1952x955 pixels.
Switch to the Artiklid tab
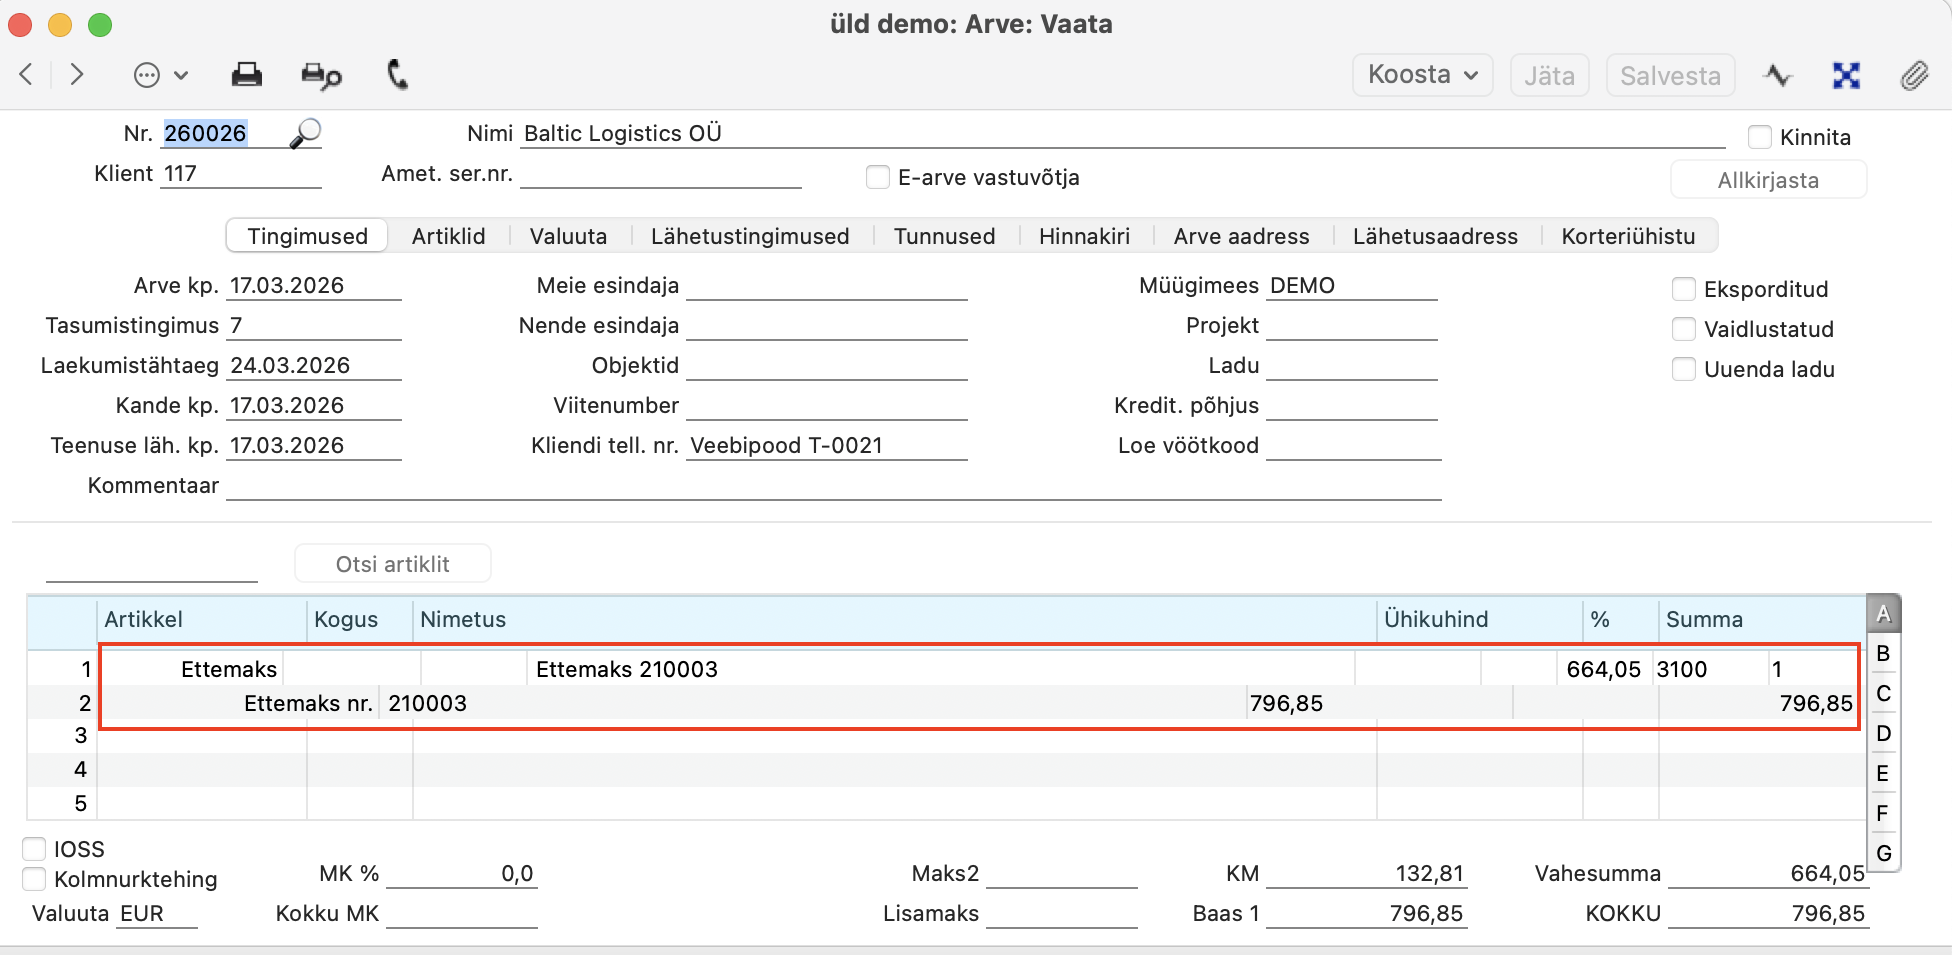pos(448,236)
